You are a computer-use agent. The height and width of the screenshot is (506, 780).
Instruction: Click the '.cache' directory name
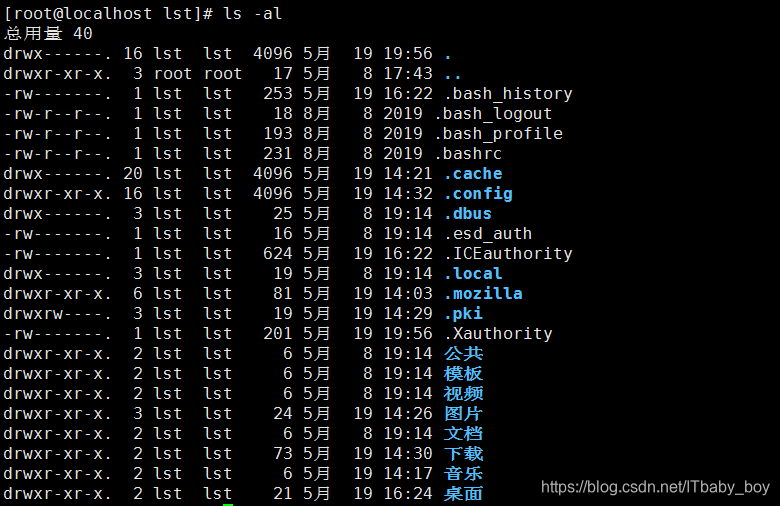pyautogui.click(x=473, y=174)
